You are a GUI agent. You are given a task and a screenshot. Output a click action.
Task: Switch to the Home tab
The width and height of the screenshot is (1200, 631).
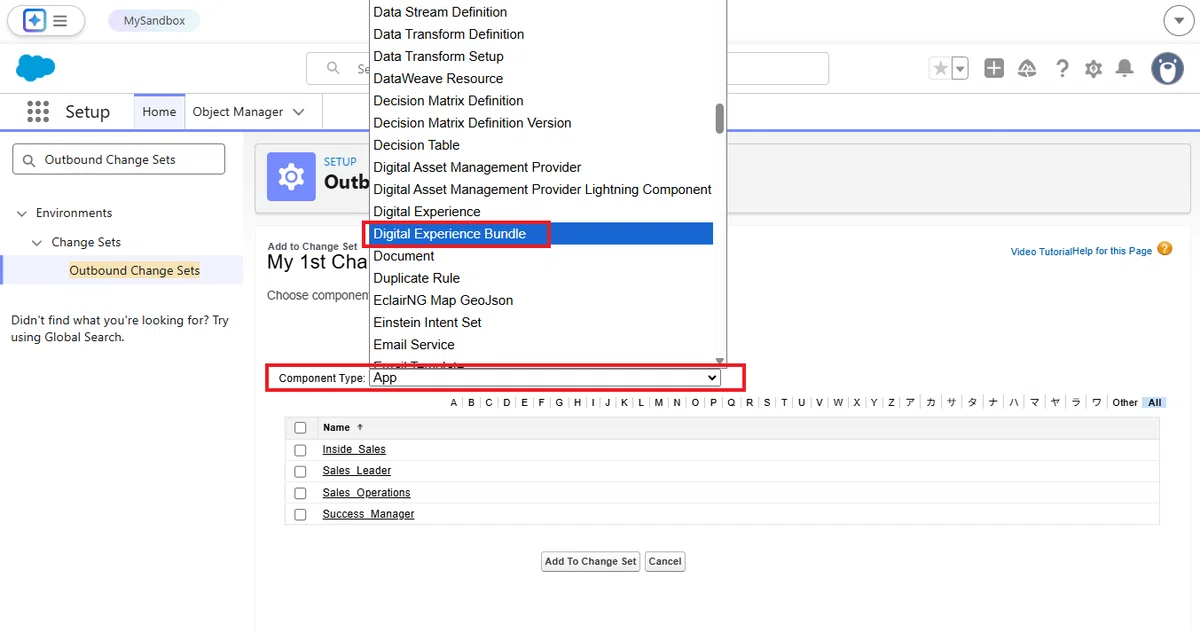(159, 112)
